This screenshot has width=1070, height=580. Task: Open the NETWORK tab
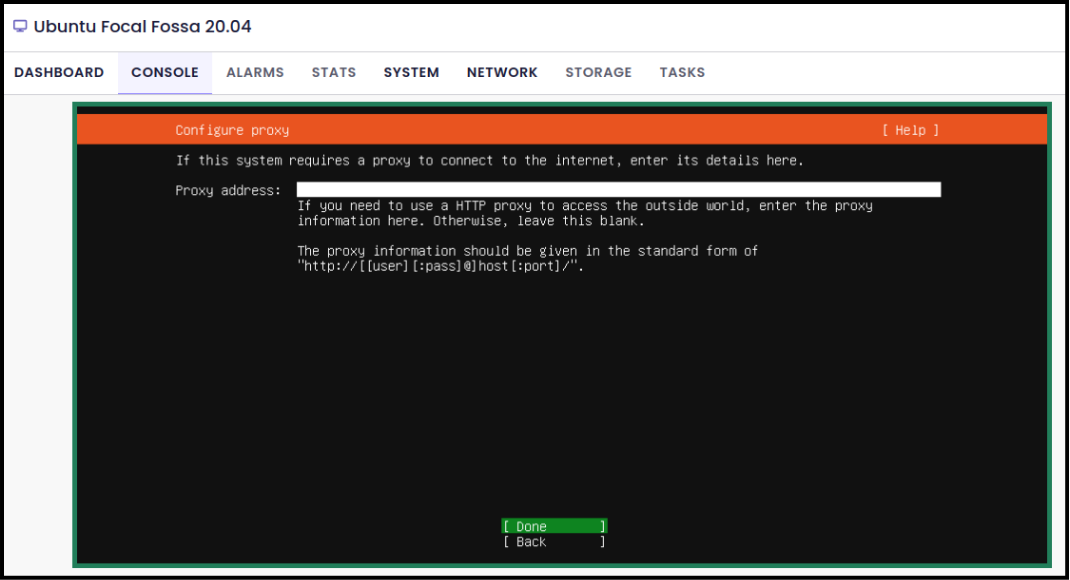(502, 72)
